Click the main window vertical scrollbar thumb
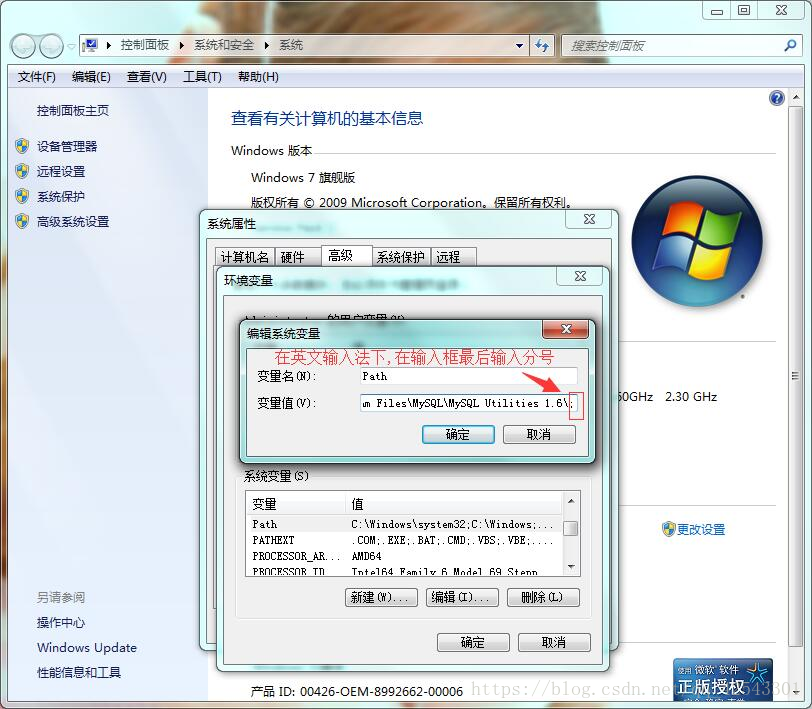Screen dimensions: 812x709 pyautogui.click(x=795, y=375)
